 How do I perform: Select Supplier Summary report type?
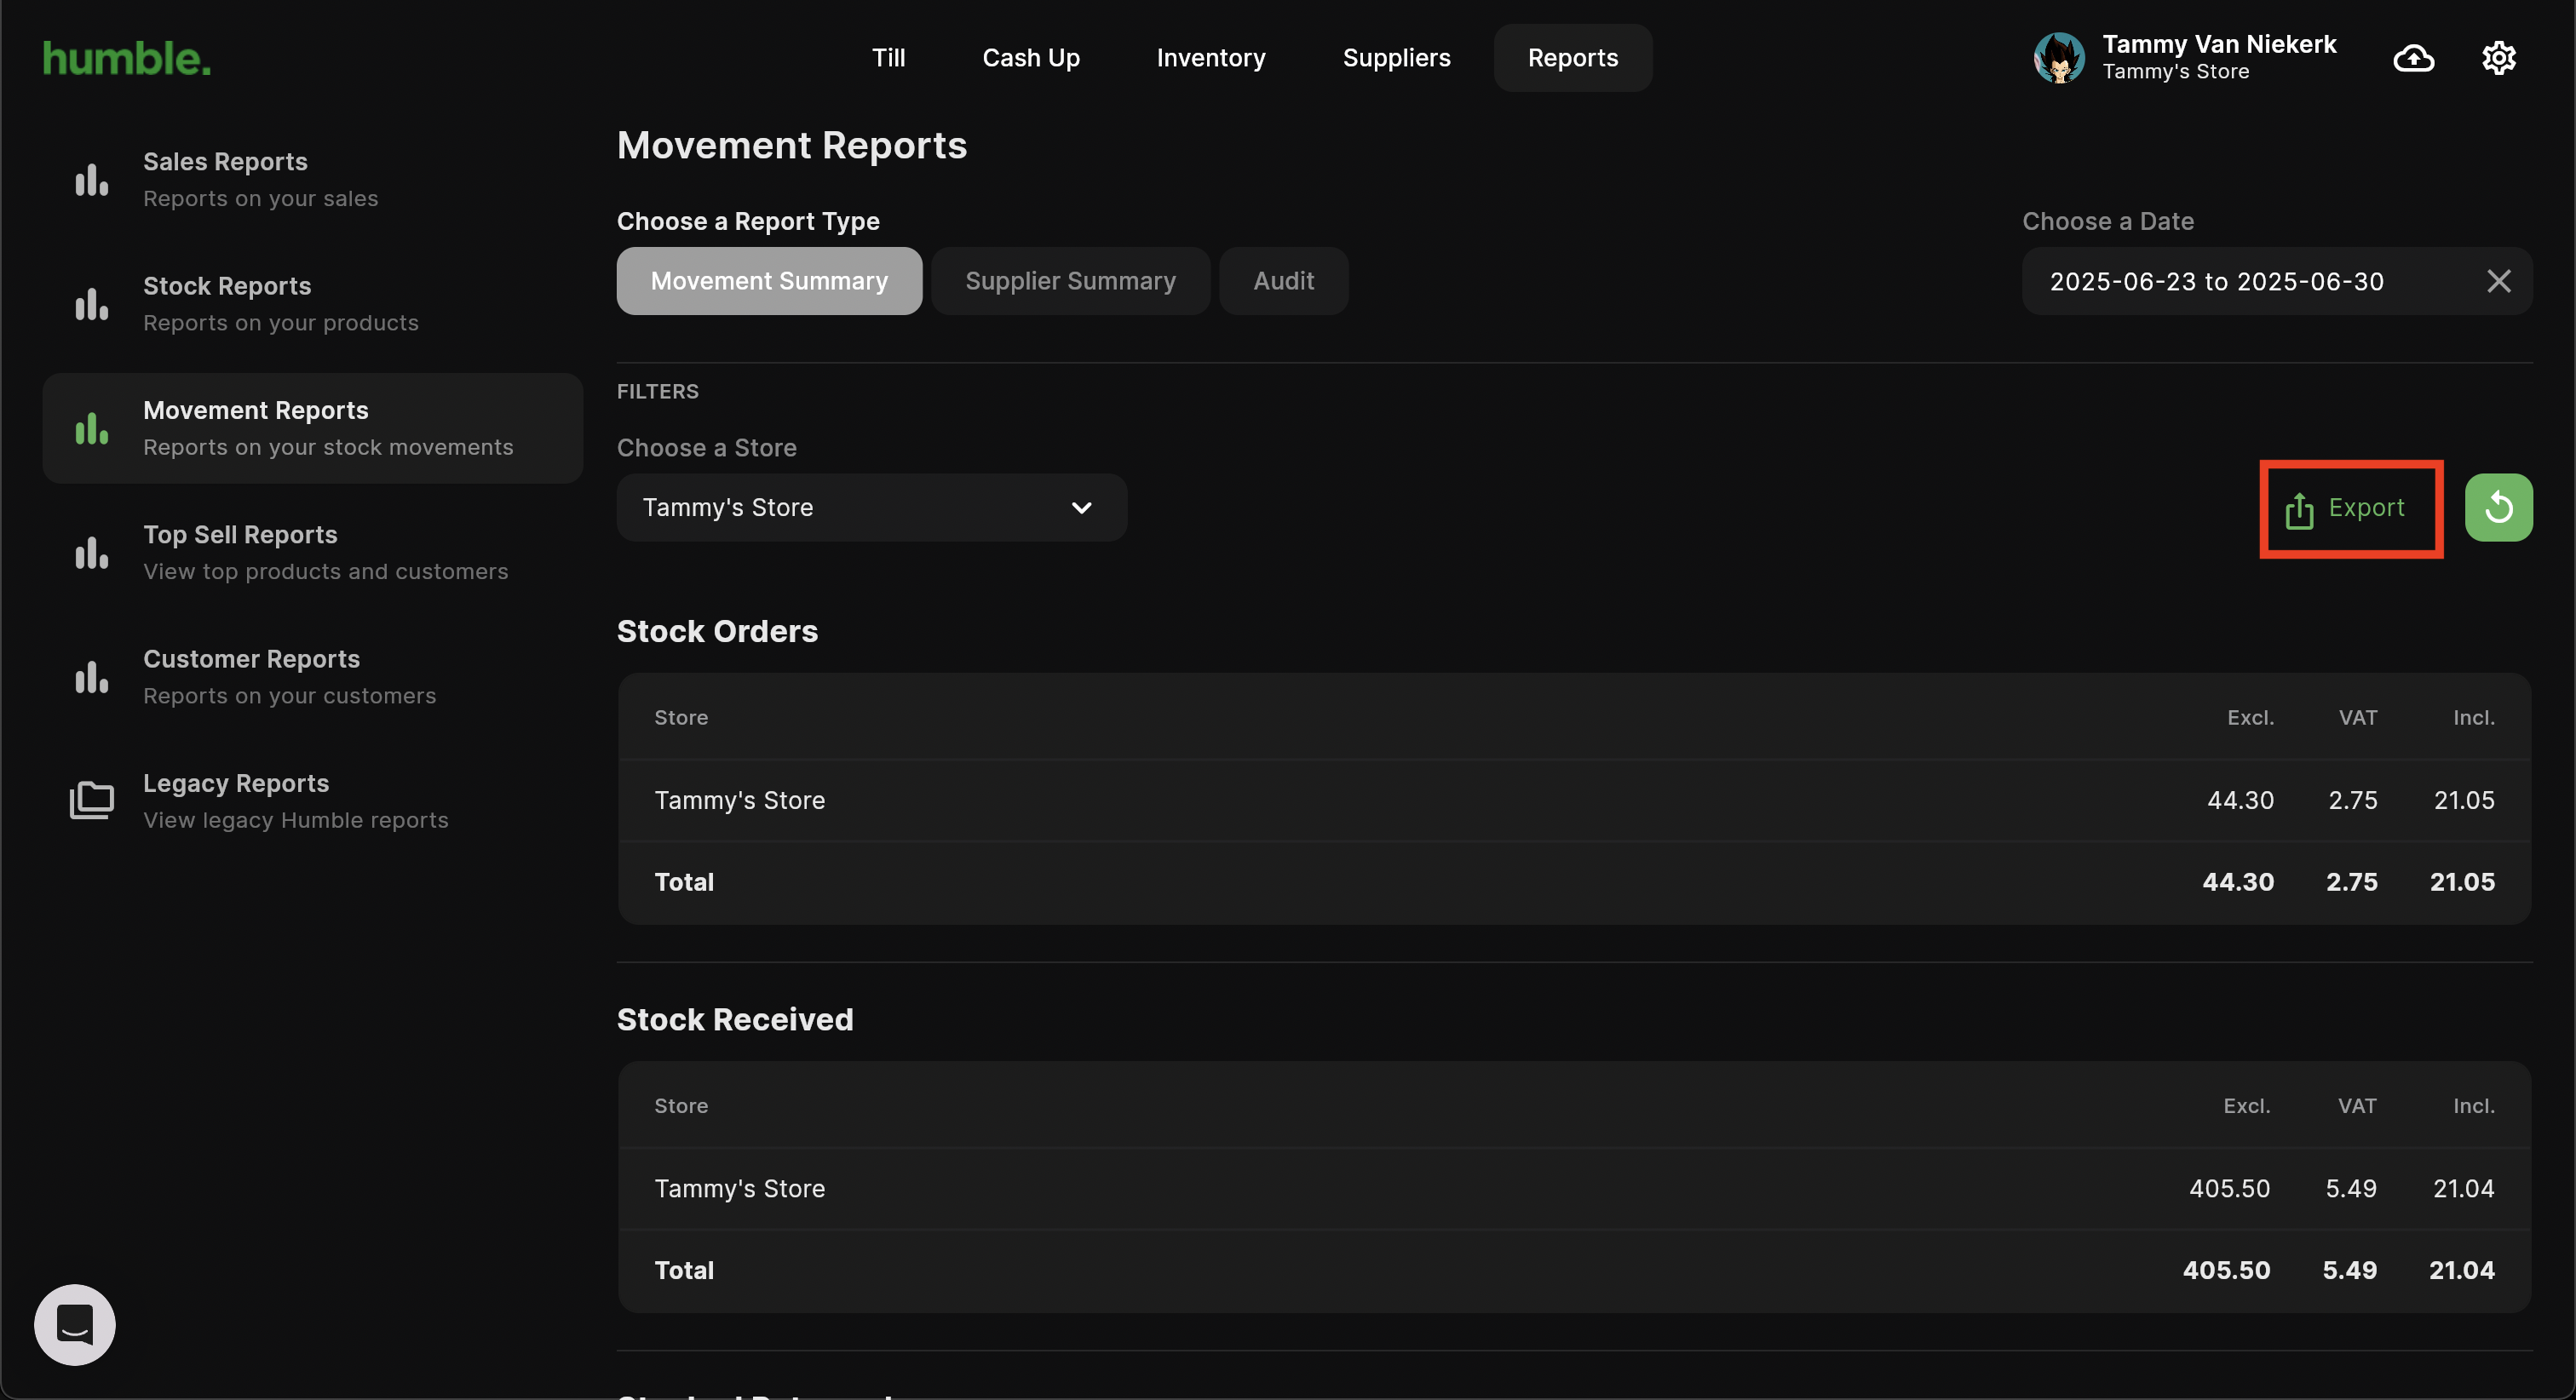coord(1070,281)
